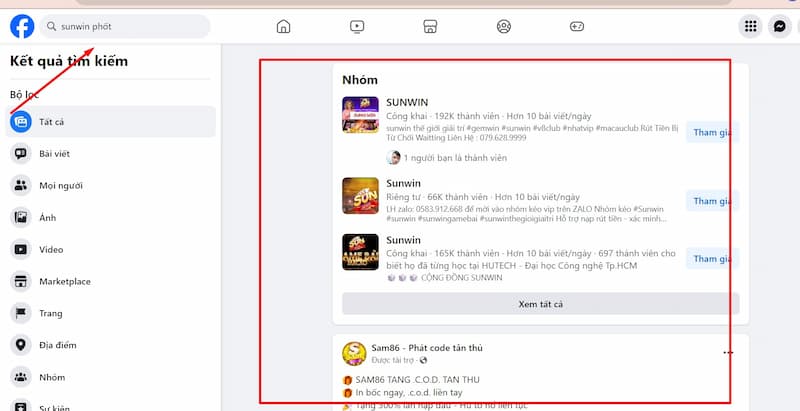Open 'Sam86 - Phát code tân thủ' page name
The height and width of the screenshot is (411, 800).
coord(427,348)
